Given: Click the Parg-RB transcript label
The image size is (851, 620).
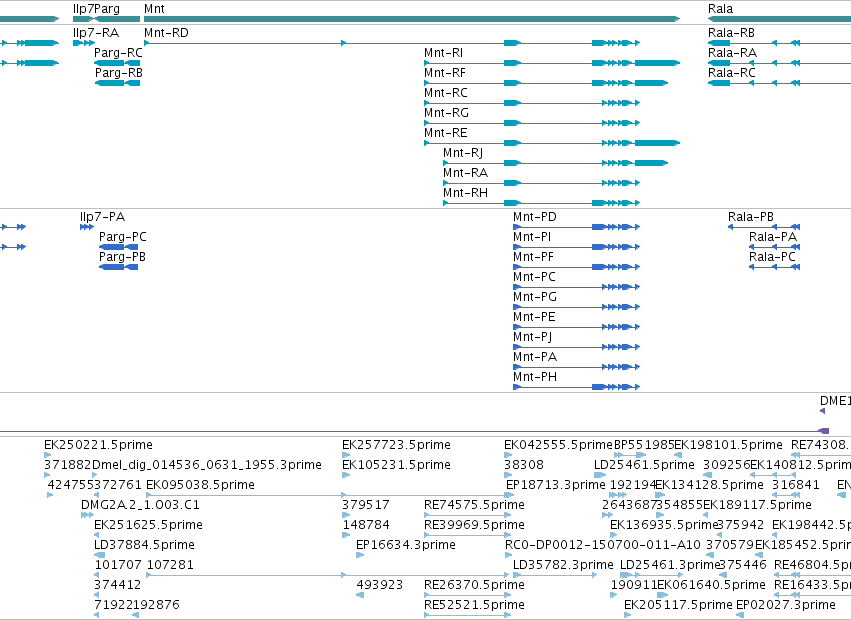Looking at the screenshot, I should 118,73.
